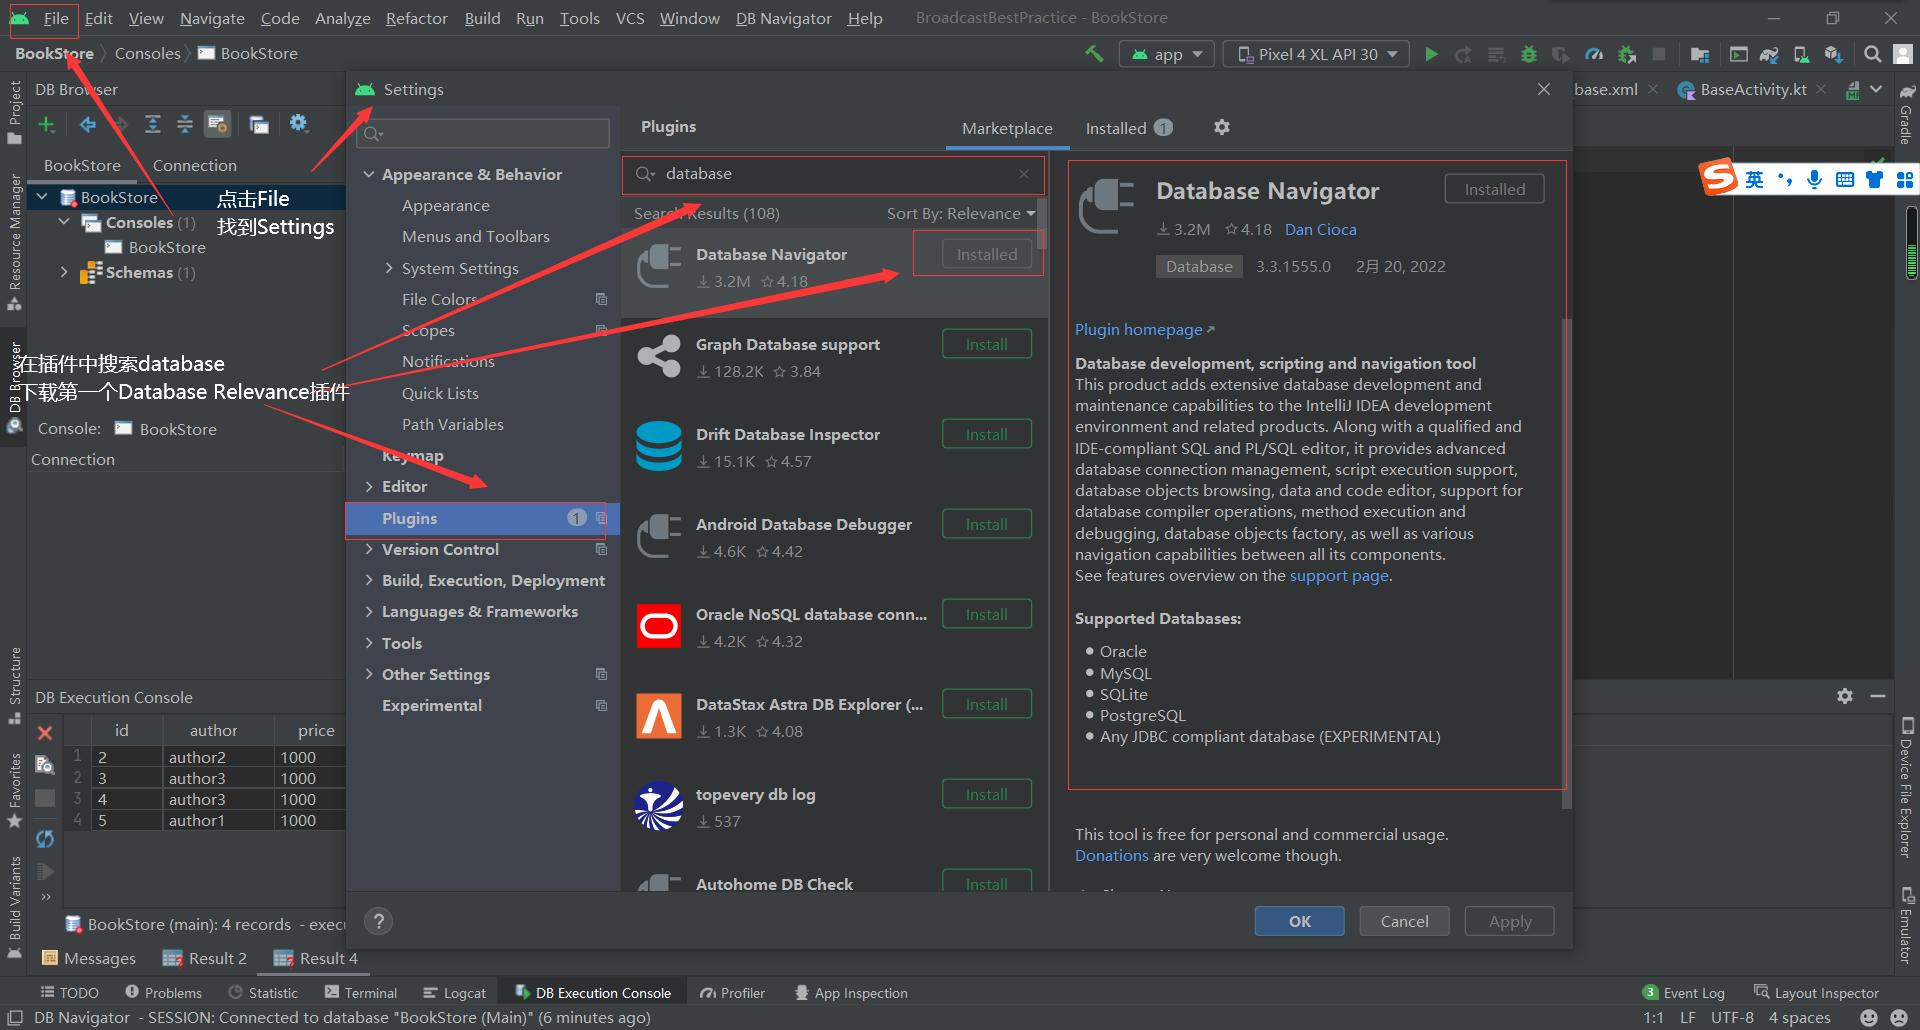Run the app with green play button
Screen dimensions: 1920x1030
1431,54
